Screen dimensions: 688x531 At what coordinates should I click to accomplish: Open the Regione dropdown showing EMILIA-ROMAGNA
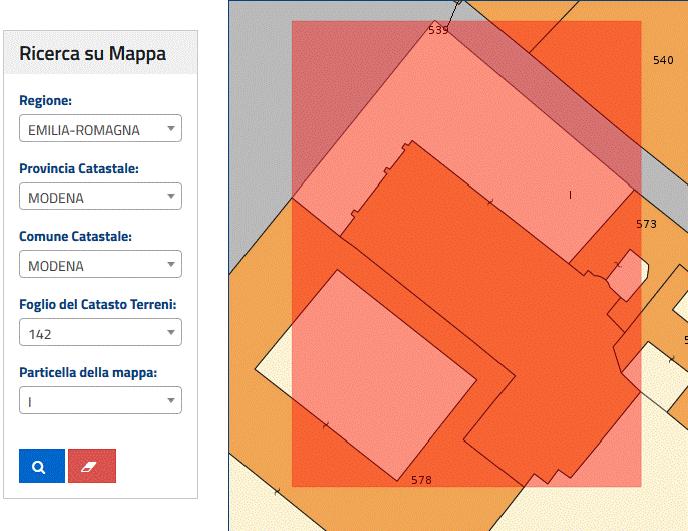pyautogui.click(x=100, y=128)
